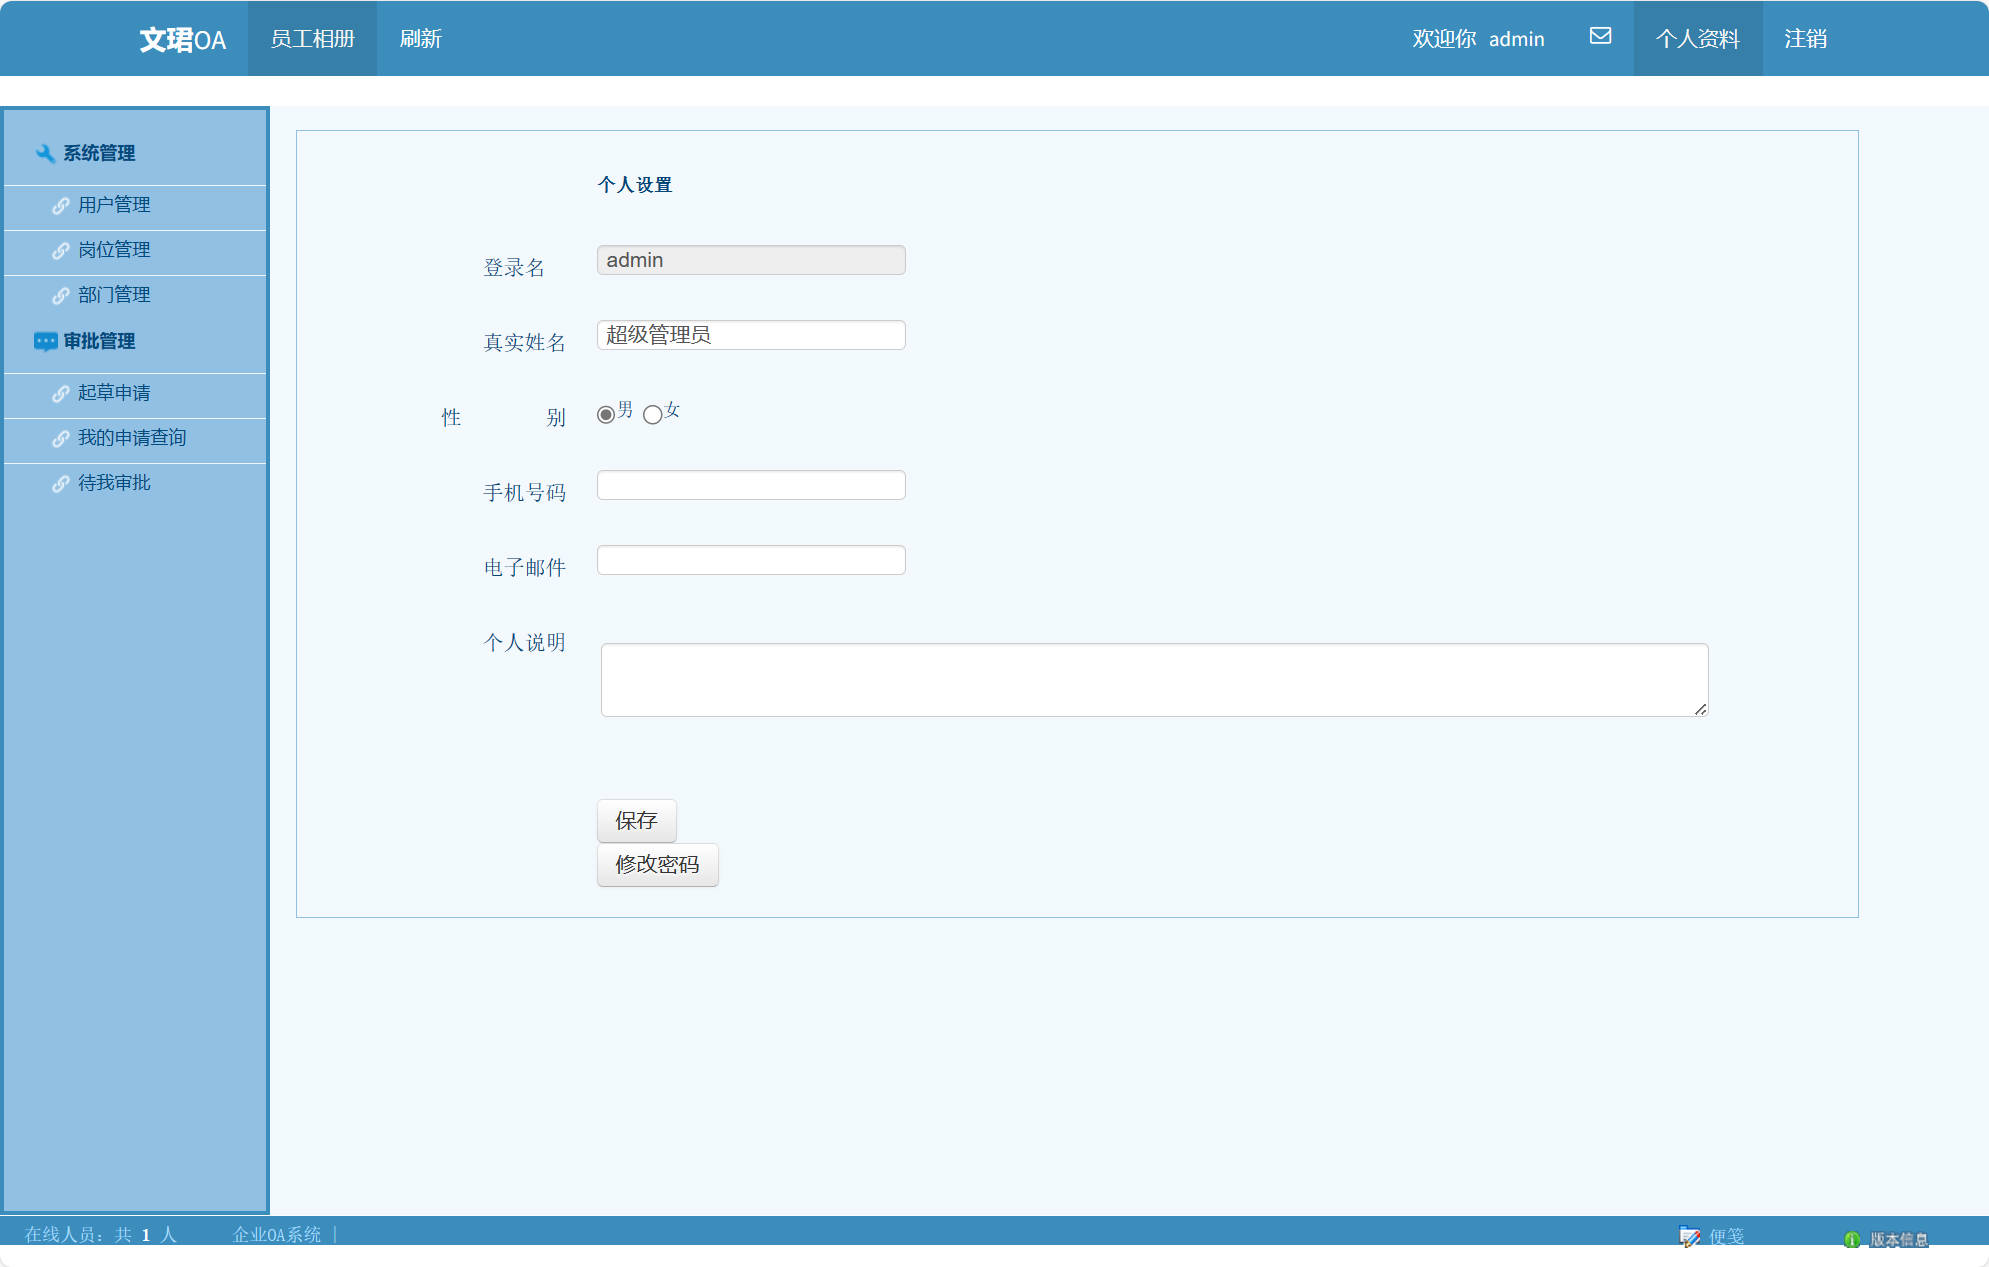Click the chat bubble icon beside 审批管理
The image size is (1989, 1267).
45,341
